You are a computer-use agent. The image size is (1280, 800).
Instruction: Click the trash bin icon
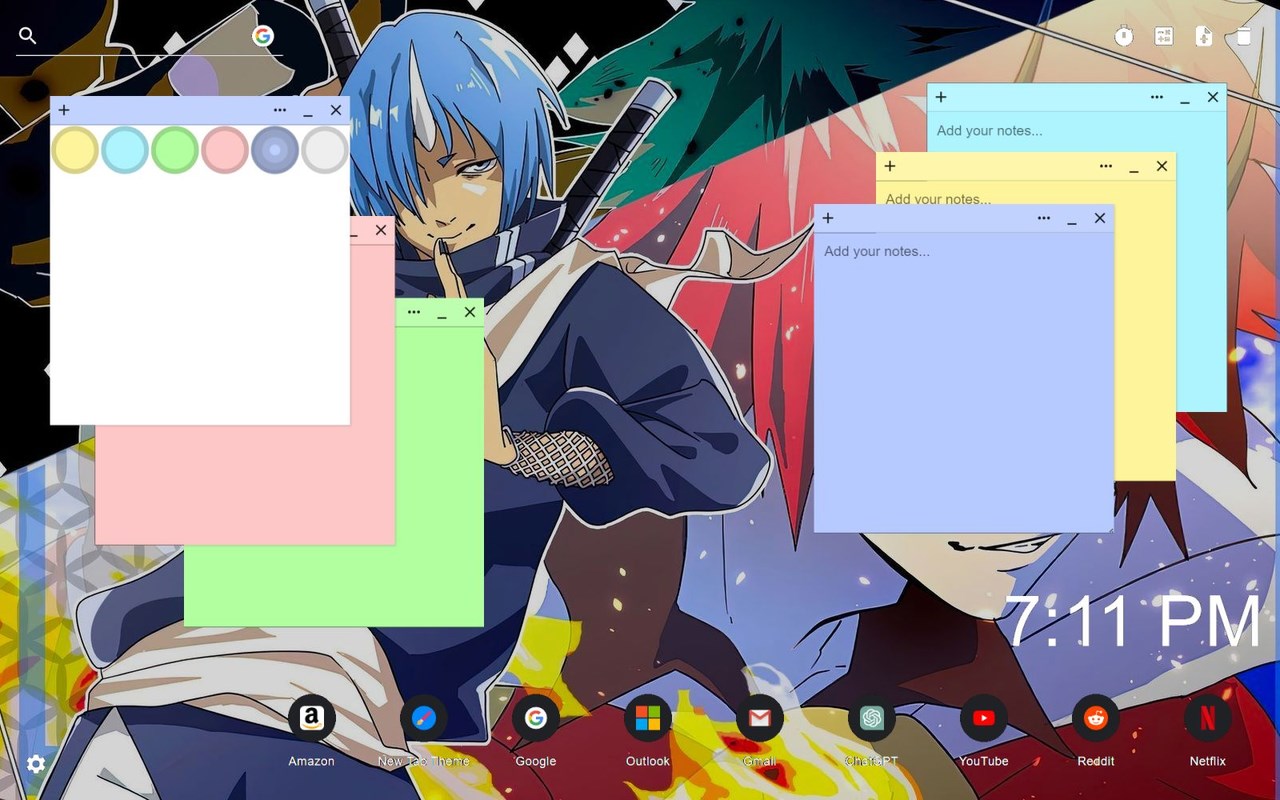click(1243, 36)
